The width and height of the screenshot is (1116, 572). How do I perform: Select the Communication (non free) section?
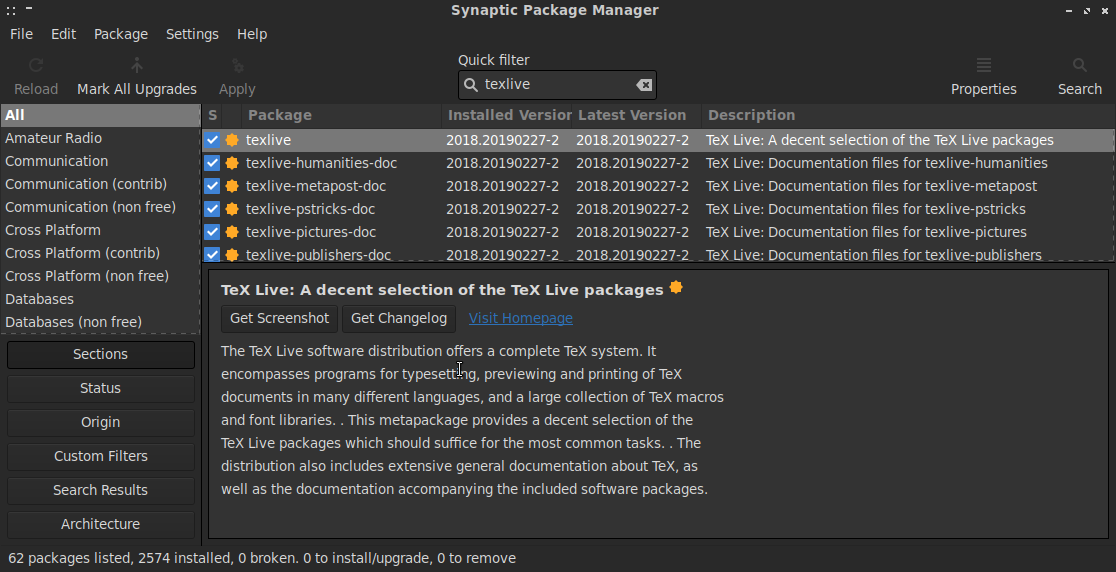click(100, 207)
